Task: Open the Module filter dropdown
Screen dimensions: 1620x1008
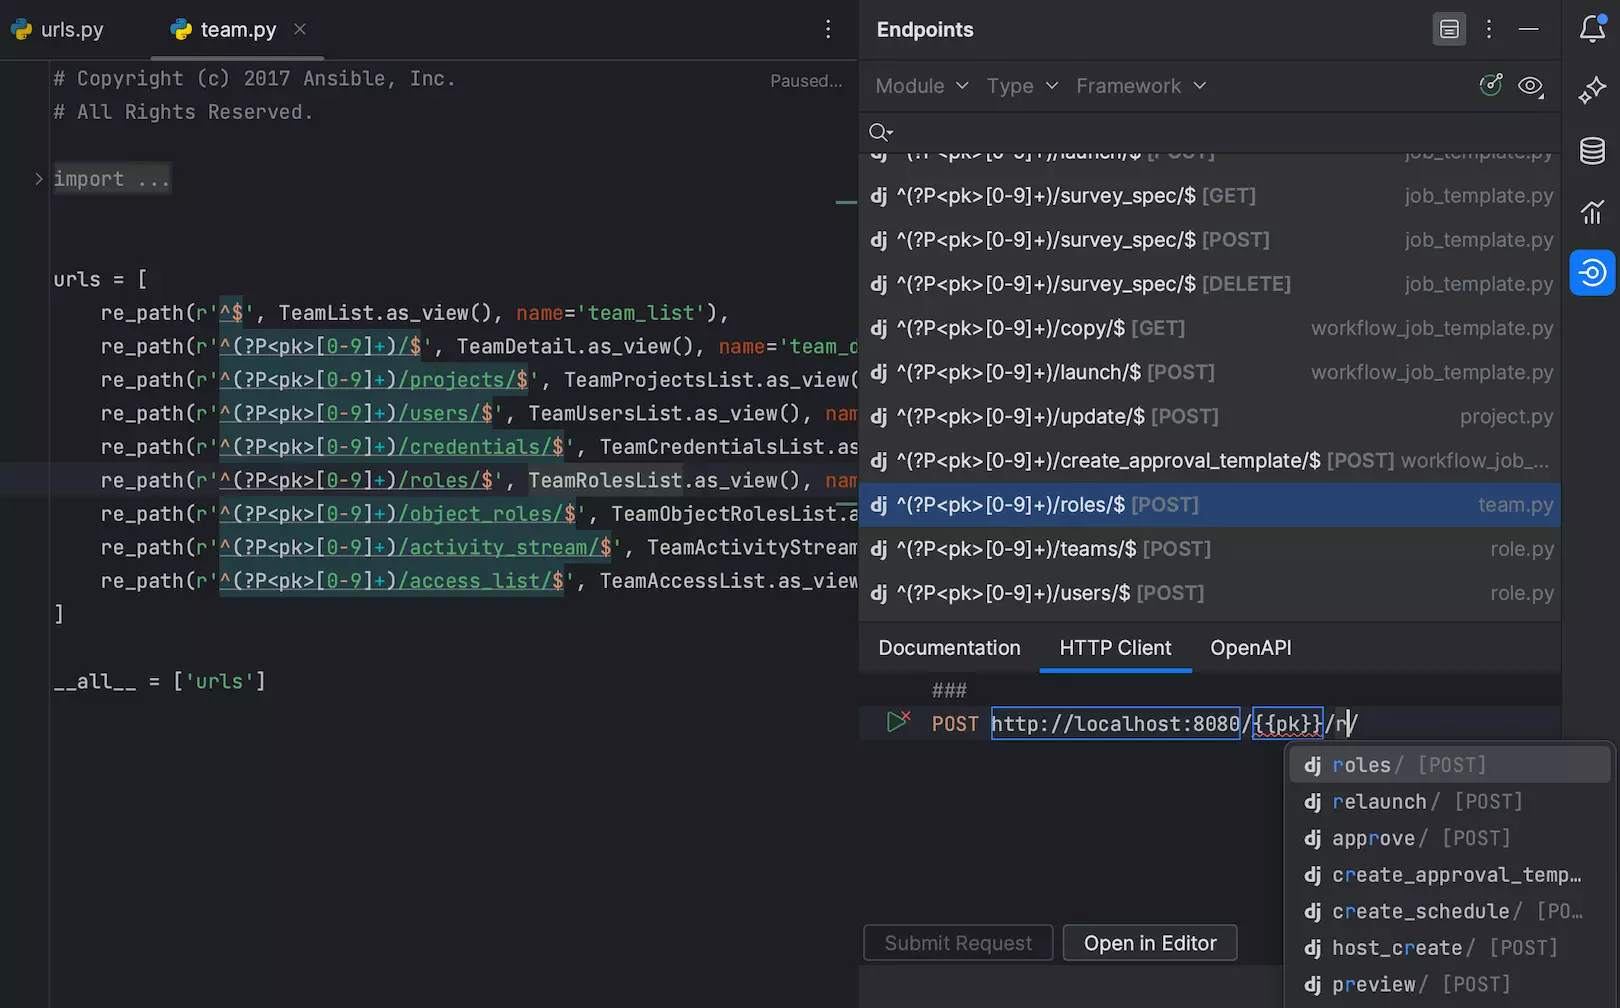Action: pyautogui.click(x=921, y=86)
